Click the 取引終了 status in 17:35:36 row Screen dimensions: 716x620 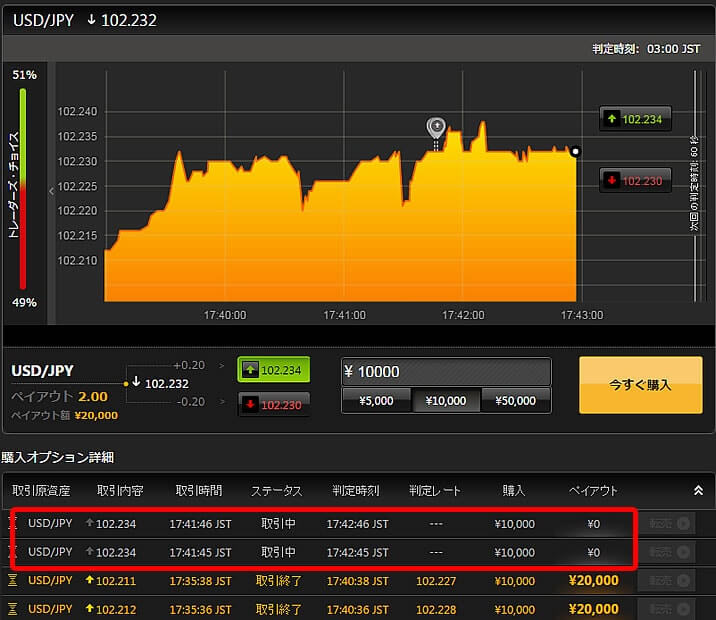click(x=278, y=609)
